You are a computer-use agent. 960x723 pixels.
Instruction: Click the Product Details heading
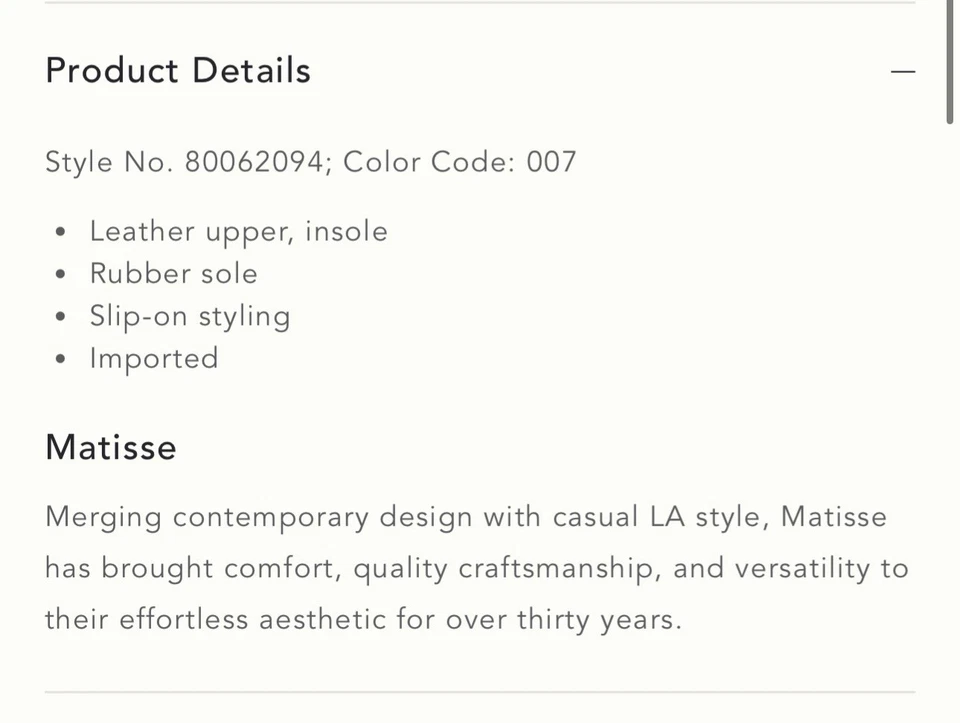pyautogui.click(x=178, y=71)
